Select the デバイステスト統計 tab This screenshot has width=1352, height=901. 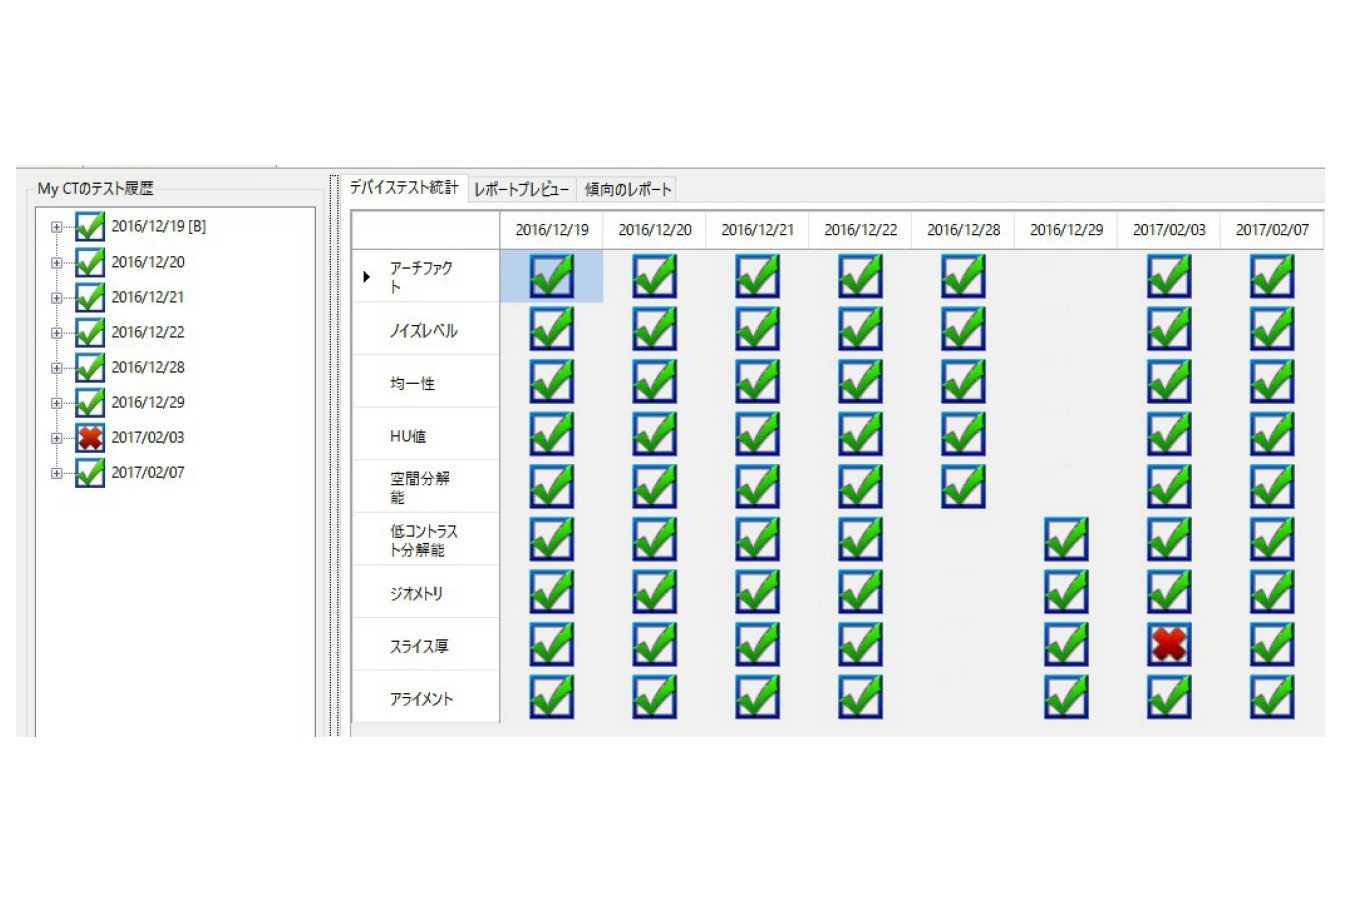coord(404,188)
